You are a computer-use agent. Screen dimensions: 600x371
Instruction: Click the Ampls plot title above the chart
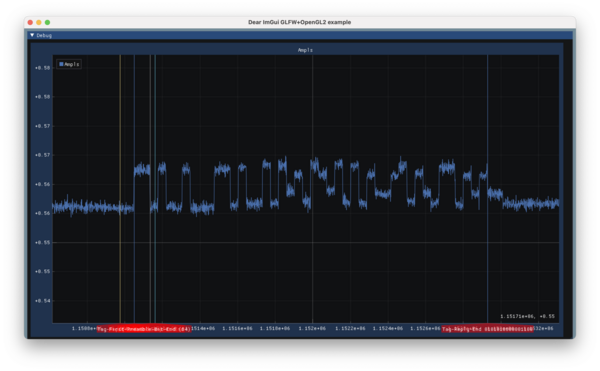tap(305, 50)
